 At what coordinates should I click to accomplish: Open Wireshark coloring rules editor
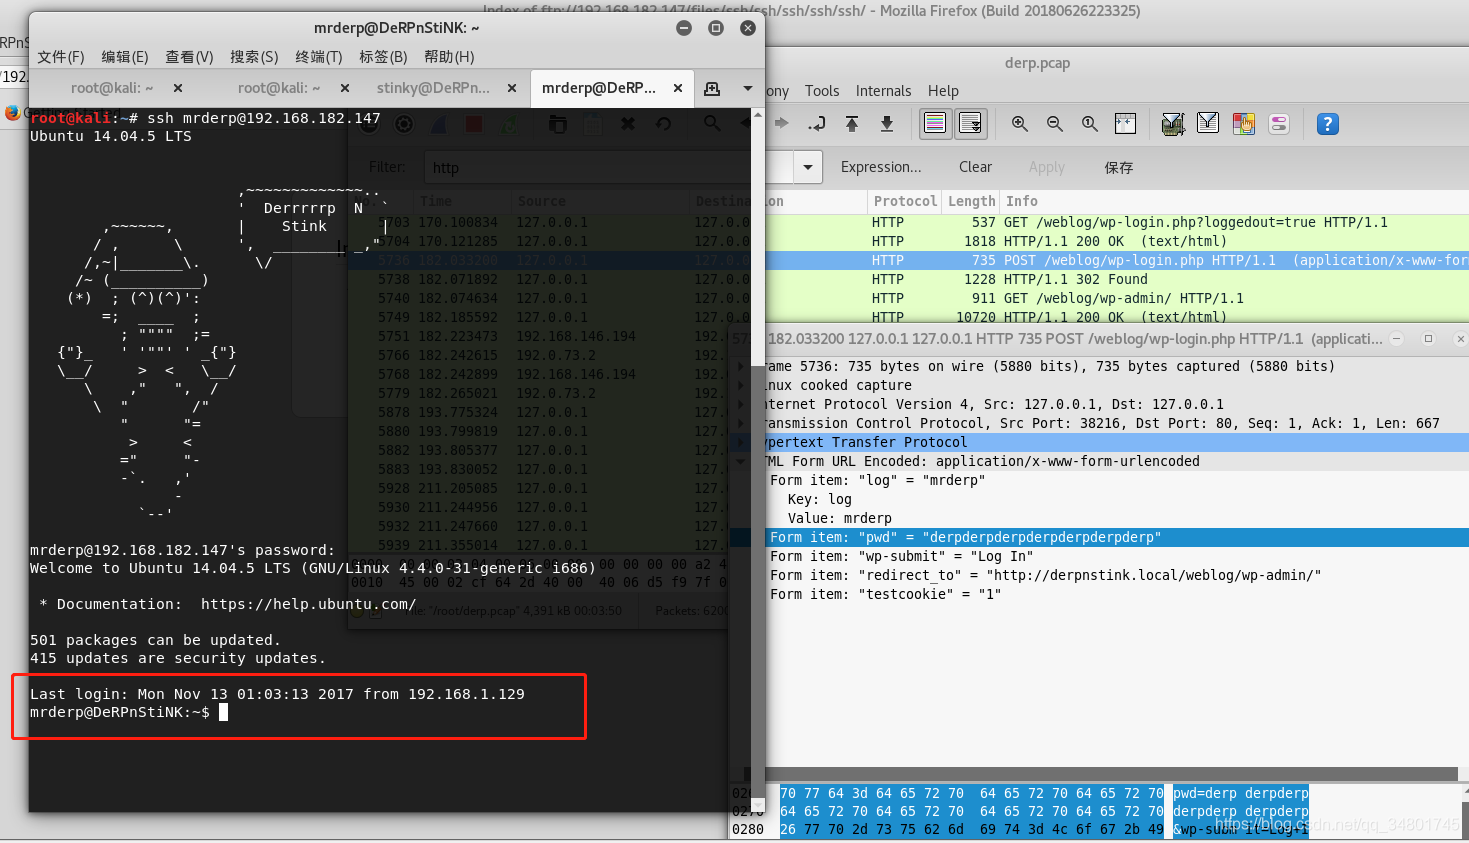pos(1244,124)
